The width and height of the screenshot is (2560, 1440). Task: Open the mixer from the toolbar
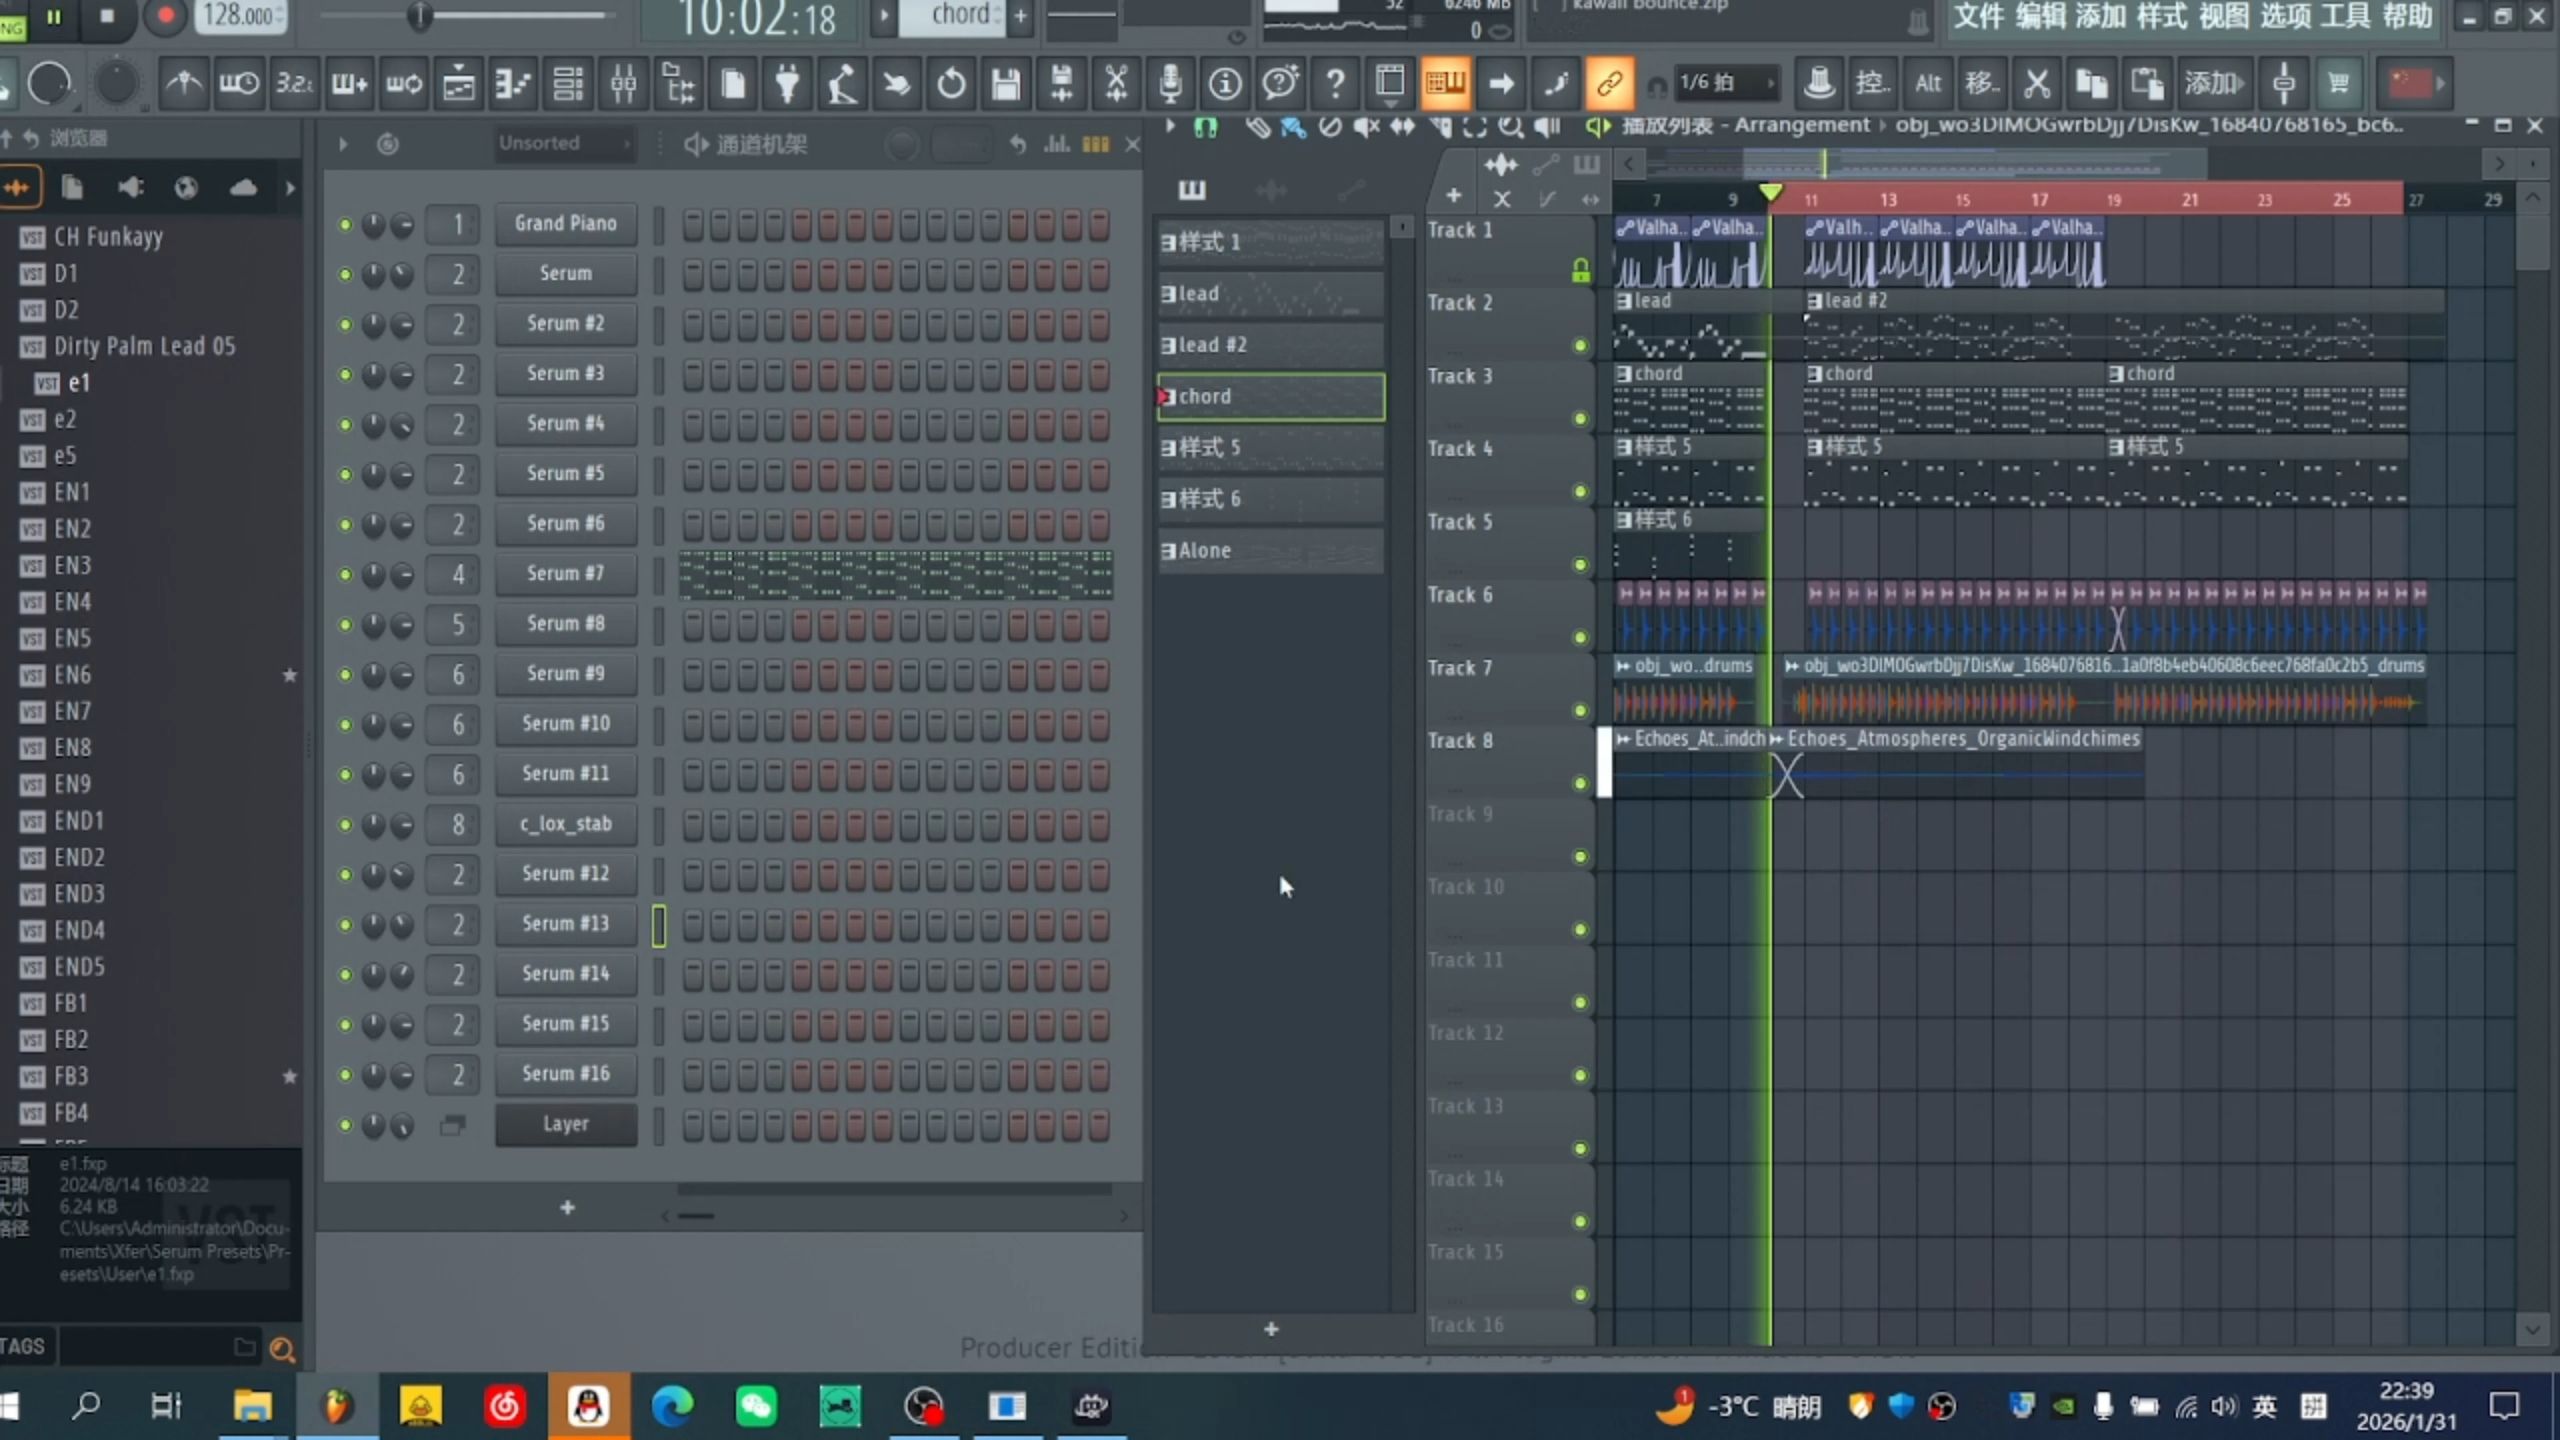click(623, 84)
